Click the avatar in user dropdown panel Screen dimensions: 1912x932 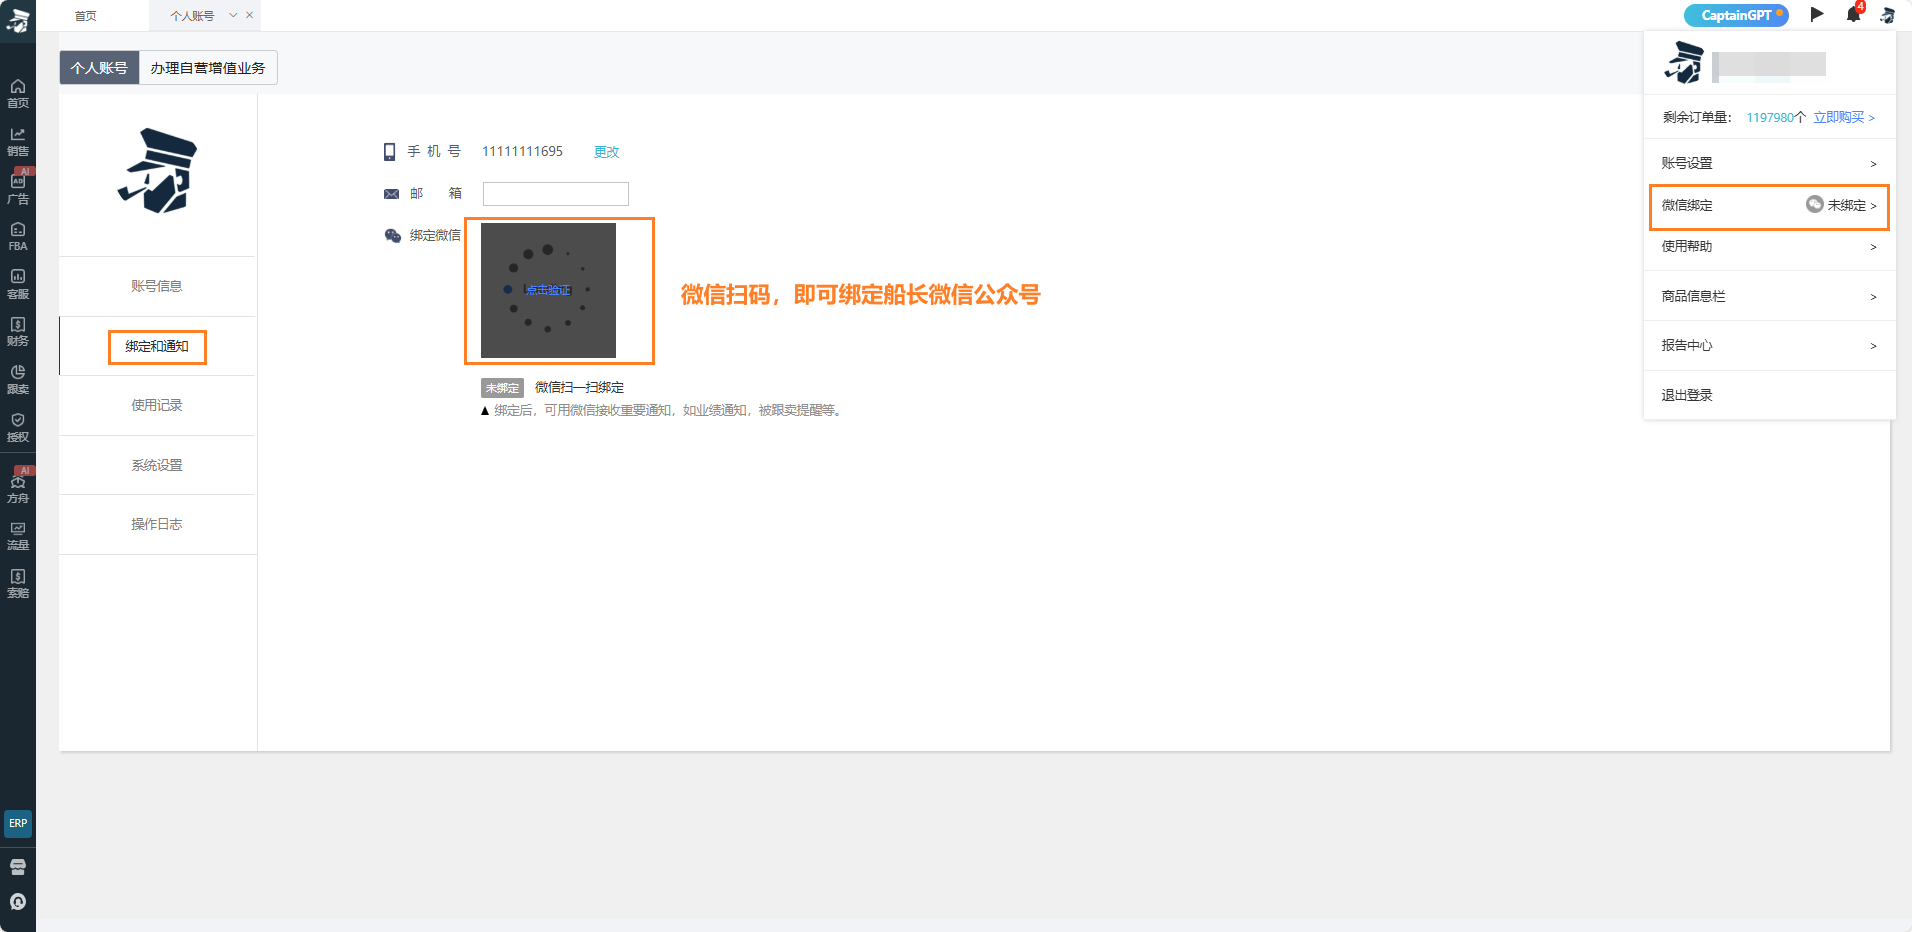pos(1684,63)
